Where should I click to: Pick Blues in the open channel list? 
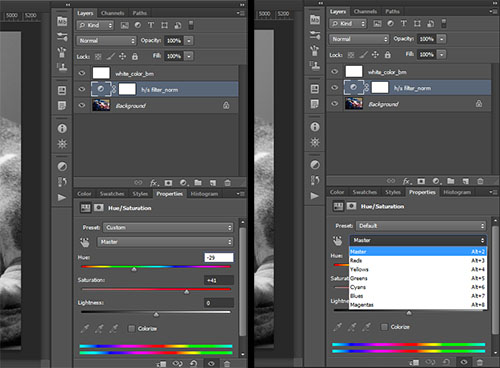418,296
